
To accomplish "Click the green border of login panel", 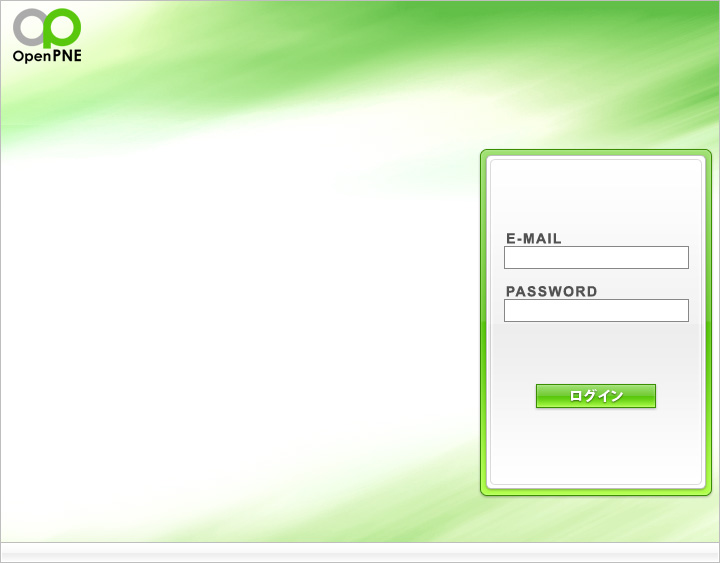I will tap(484, 321).
